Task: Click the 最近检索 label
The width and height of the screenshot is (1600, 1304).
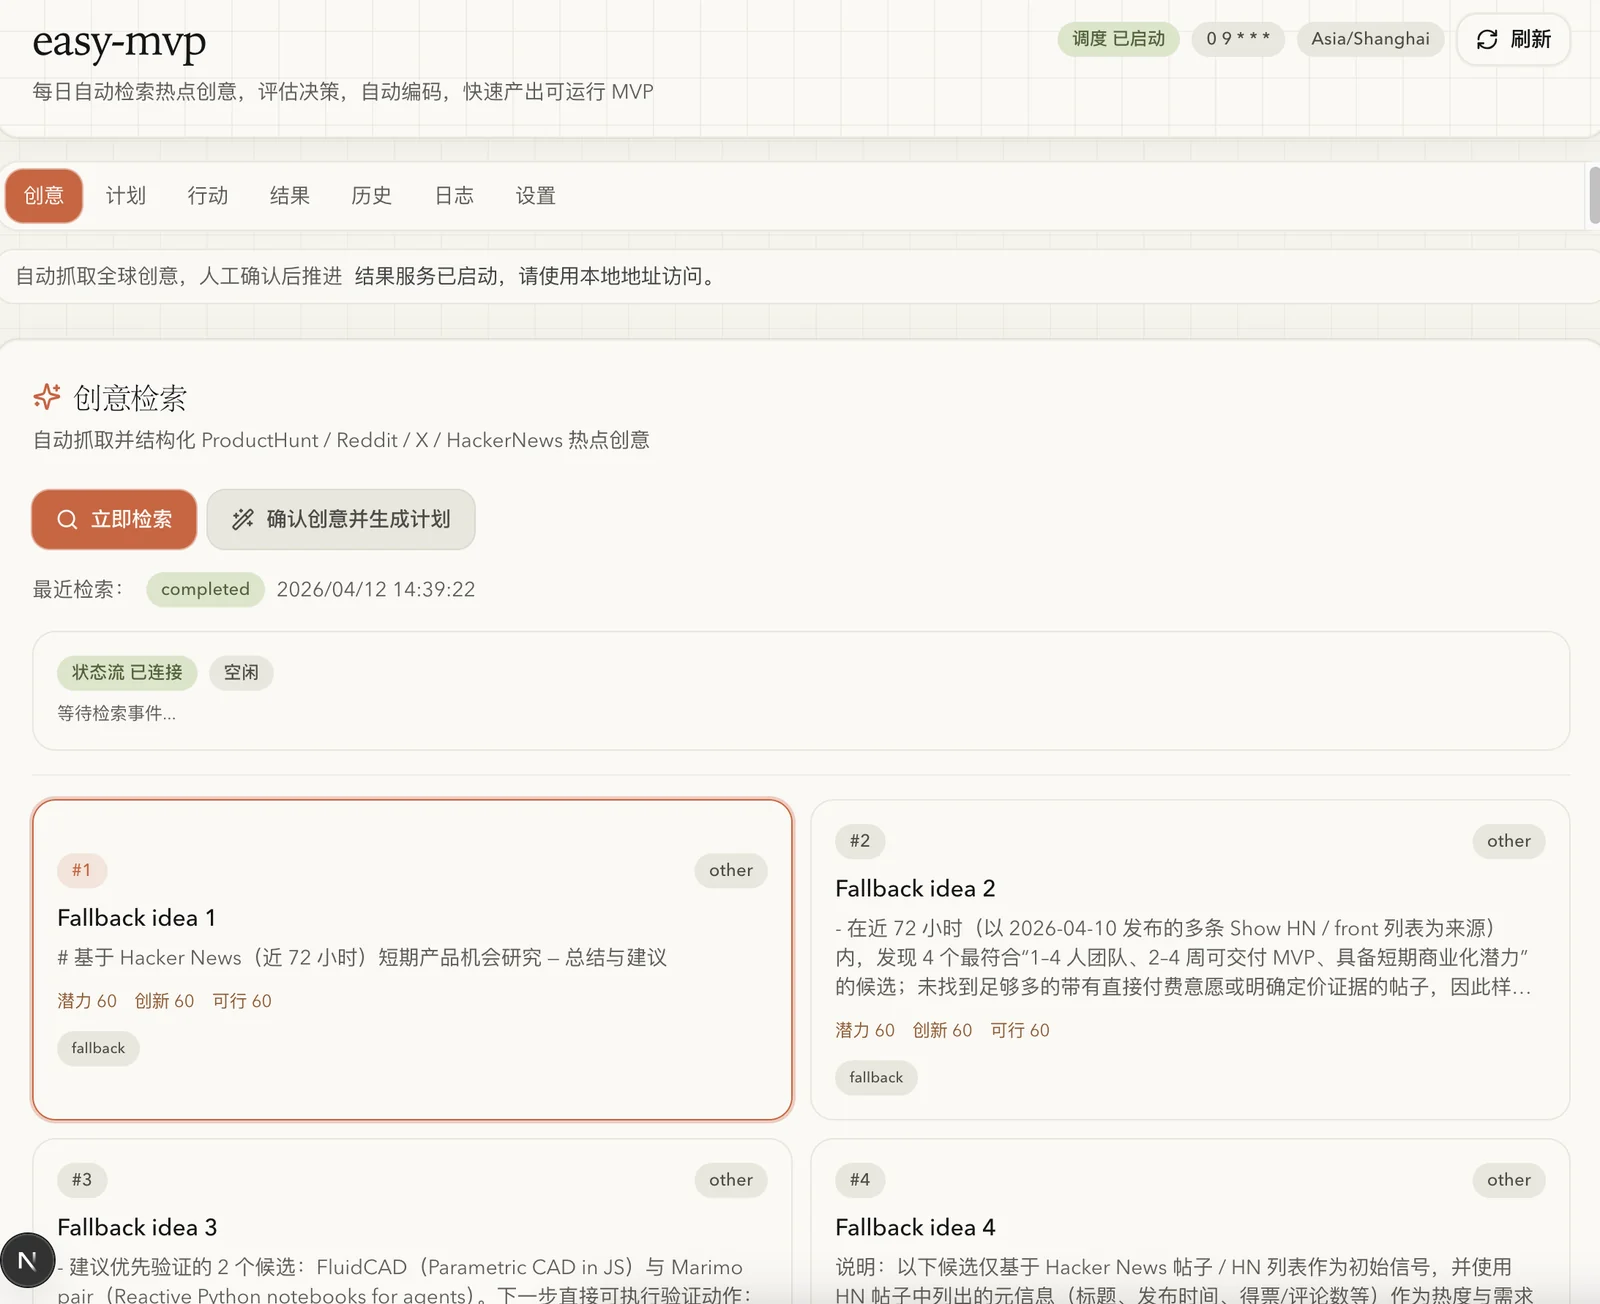Action: point(78,589)
